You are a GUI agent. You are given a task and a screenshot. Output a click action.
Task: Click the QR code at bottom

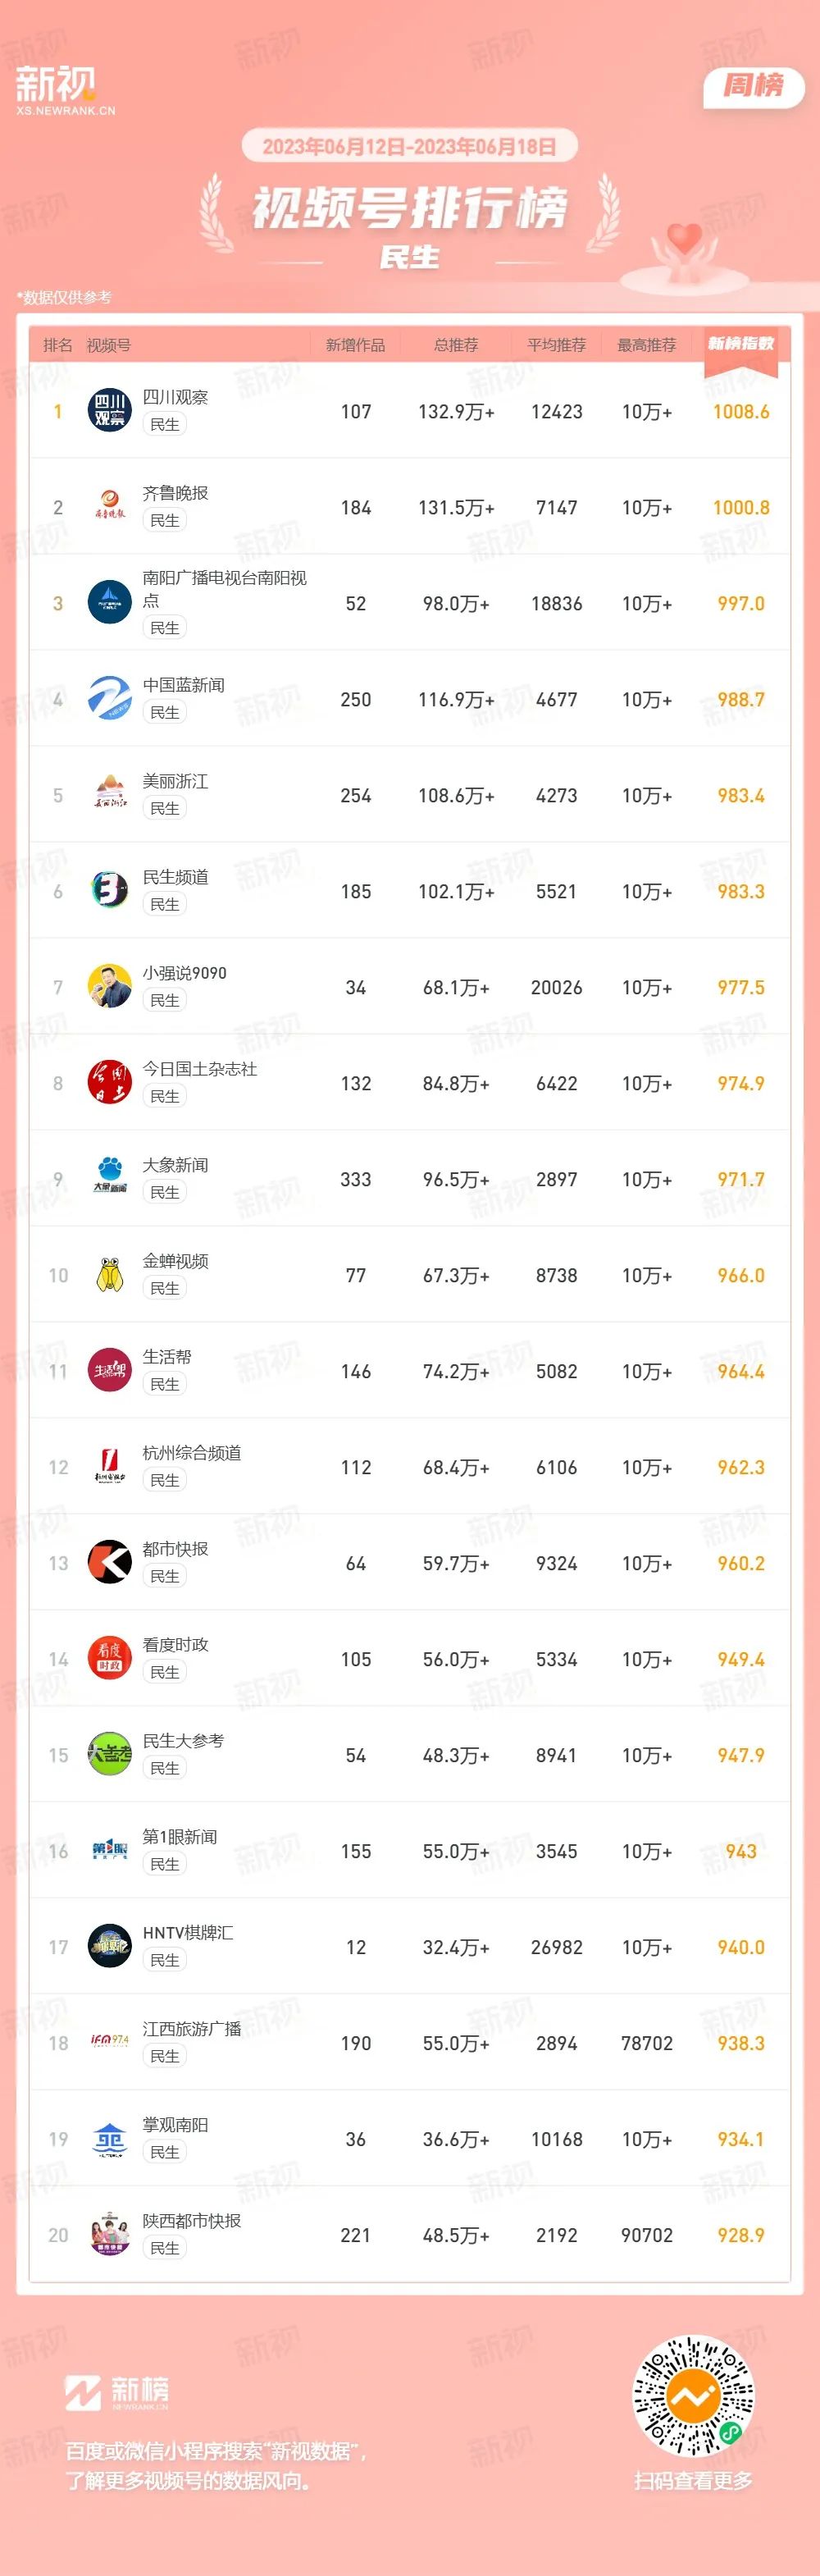pos(693,2397)
